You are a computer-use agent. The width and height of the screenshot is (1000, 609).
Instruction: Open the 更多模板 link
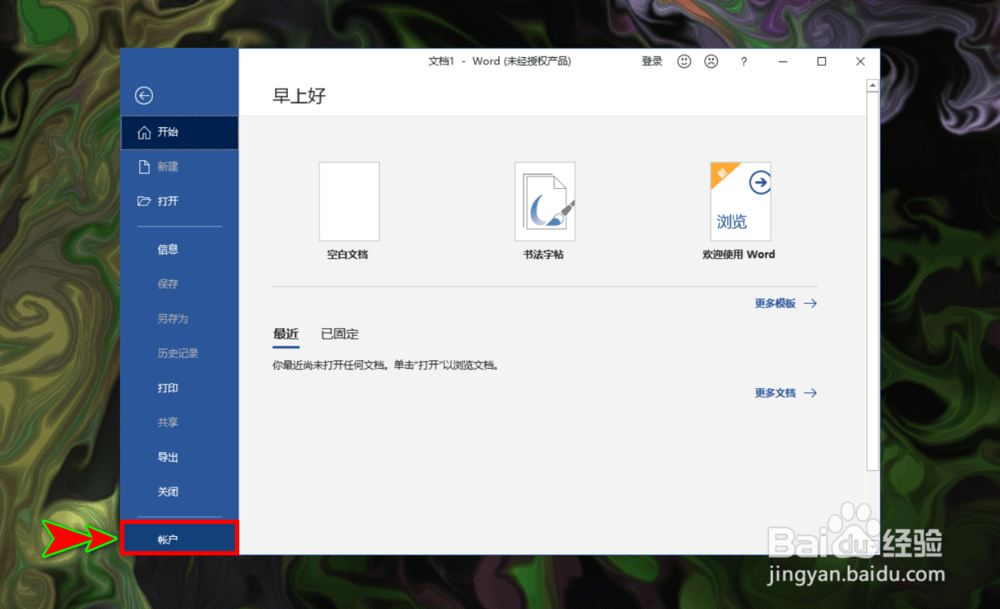click(775, 303)
